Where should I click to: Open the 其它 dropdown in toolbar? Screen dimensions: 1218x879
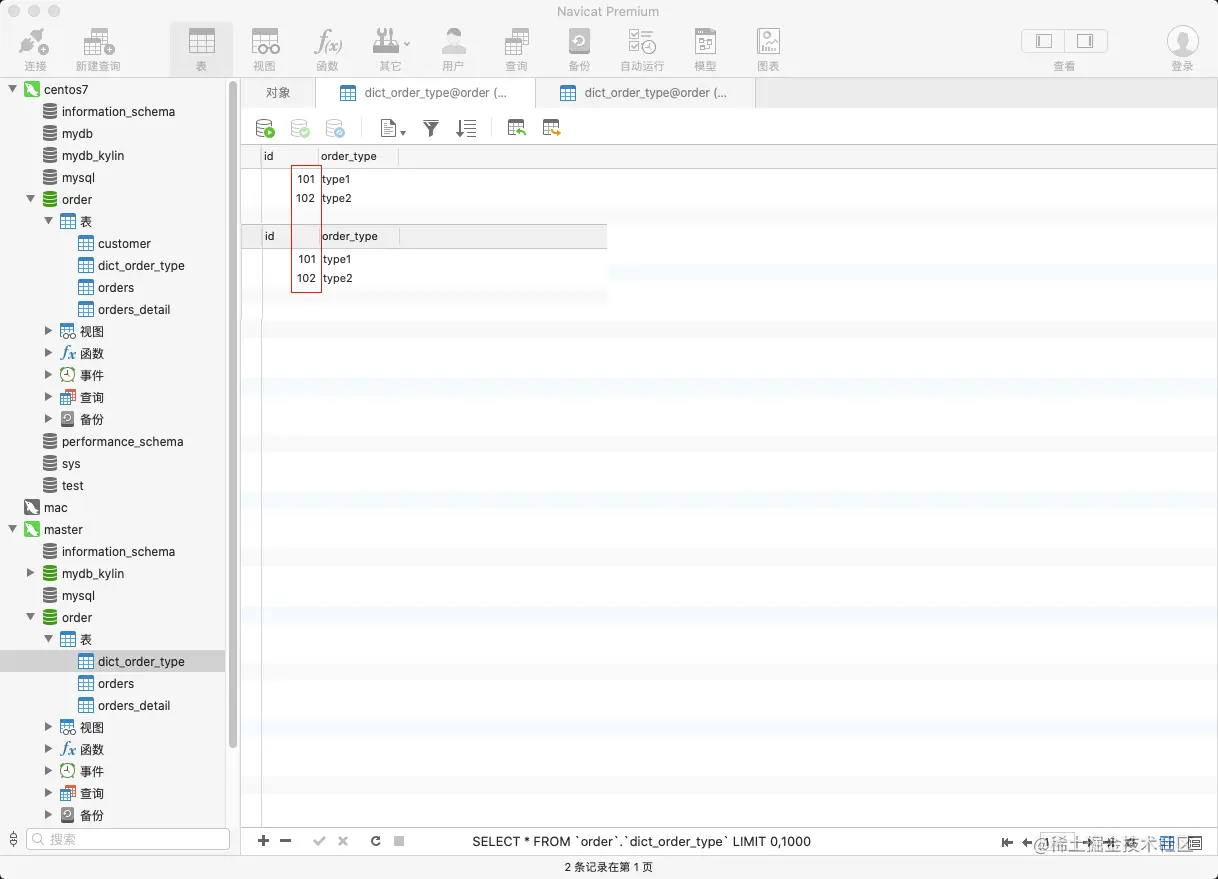[x=390, y=49]
